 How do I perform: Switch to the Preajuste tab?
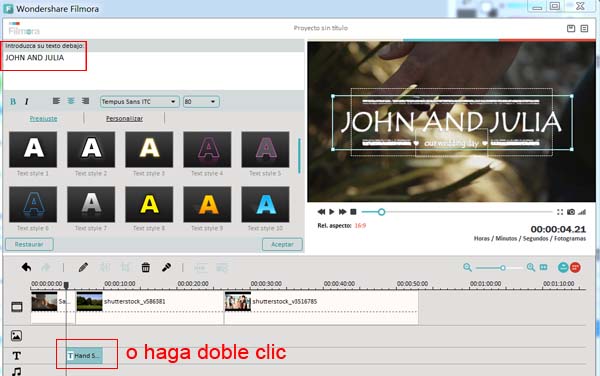43,119
